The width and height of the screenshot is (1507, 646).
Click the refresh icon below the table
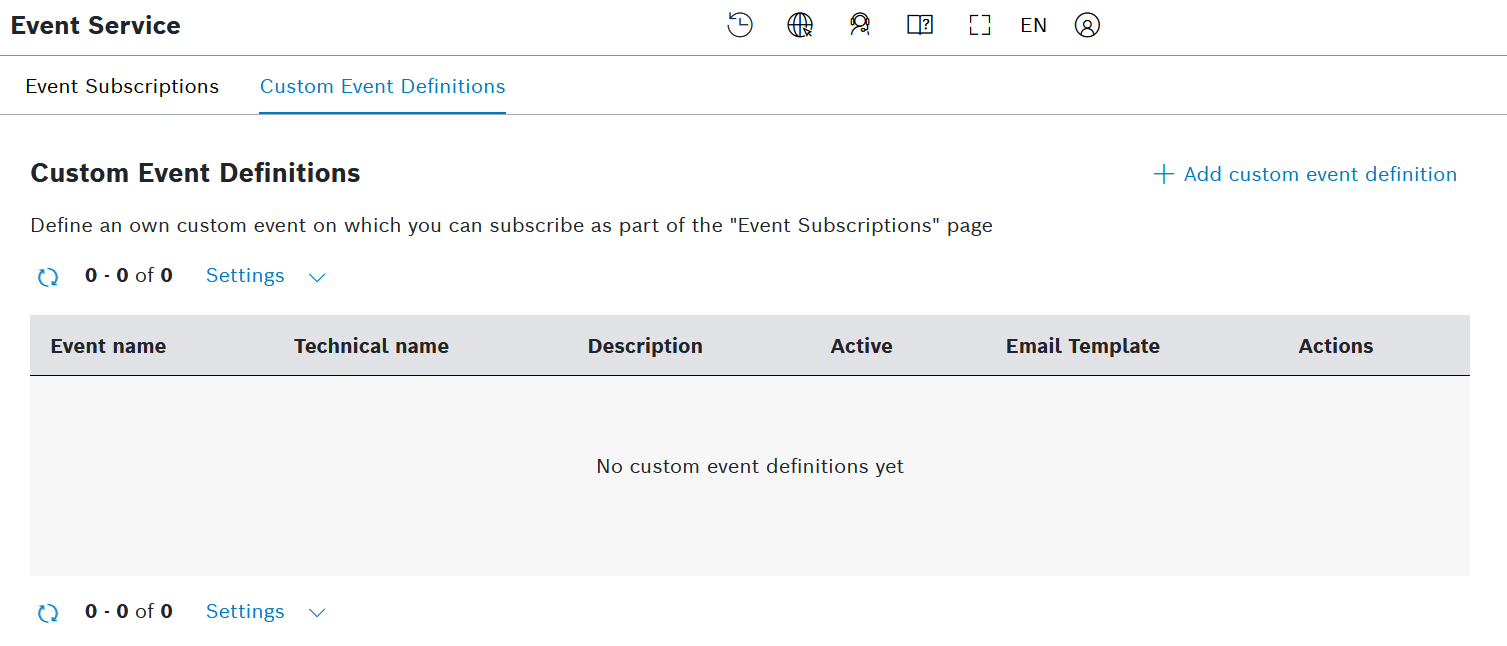coord(48,613)
